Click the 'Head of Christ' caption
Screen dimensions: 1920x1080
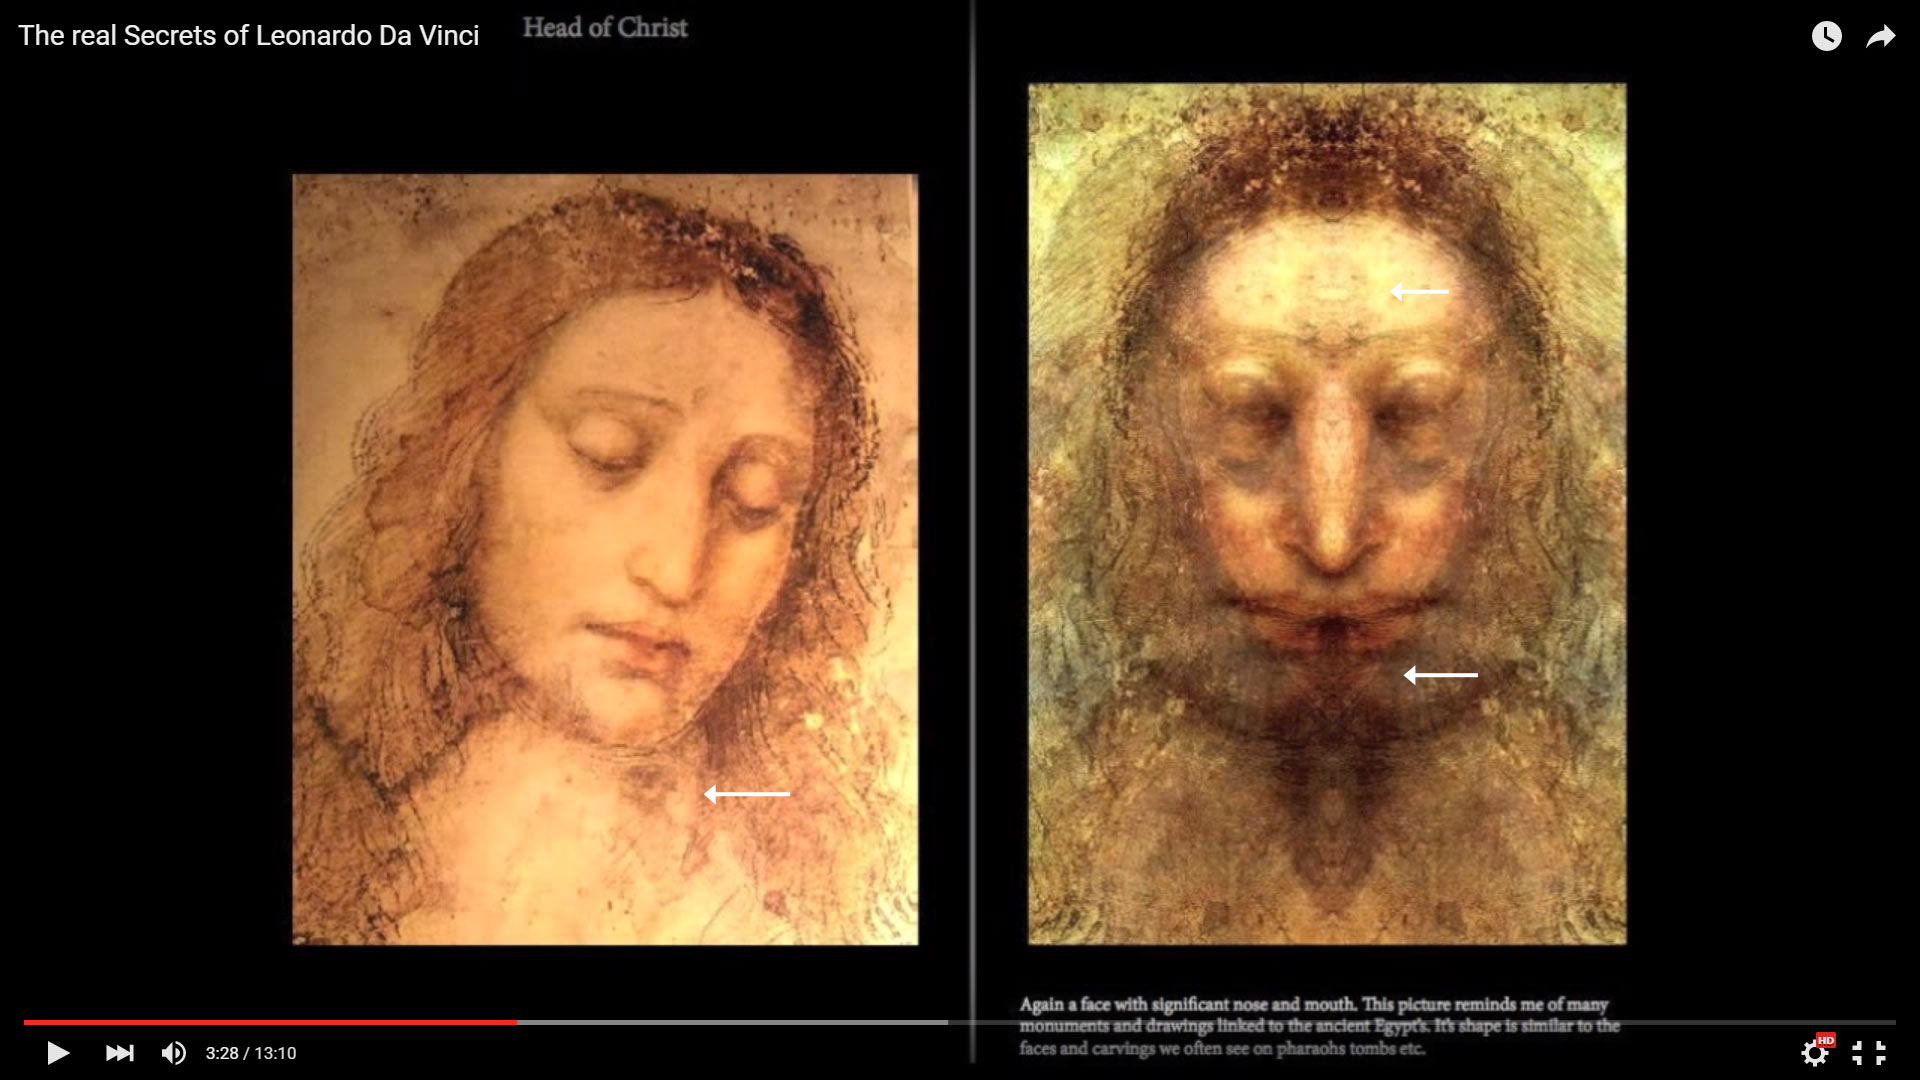605,28
